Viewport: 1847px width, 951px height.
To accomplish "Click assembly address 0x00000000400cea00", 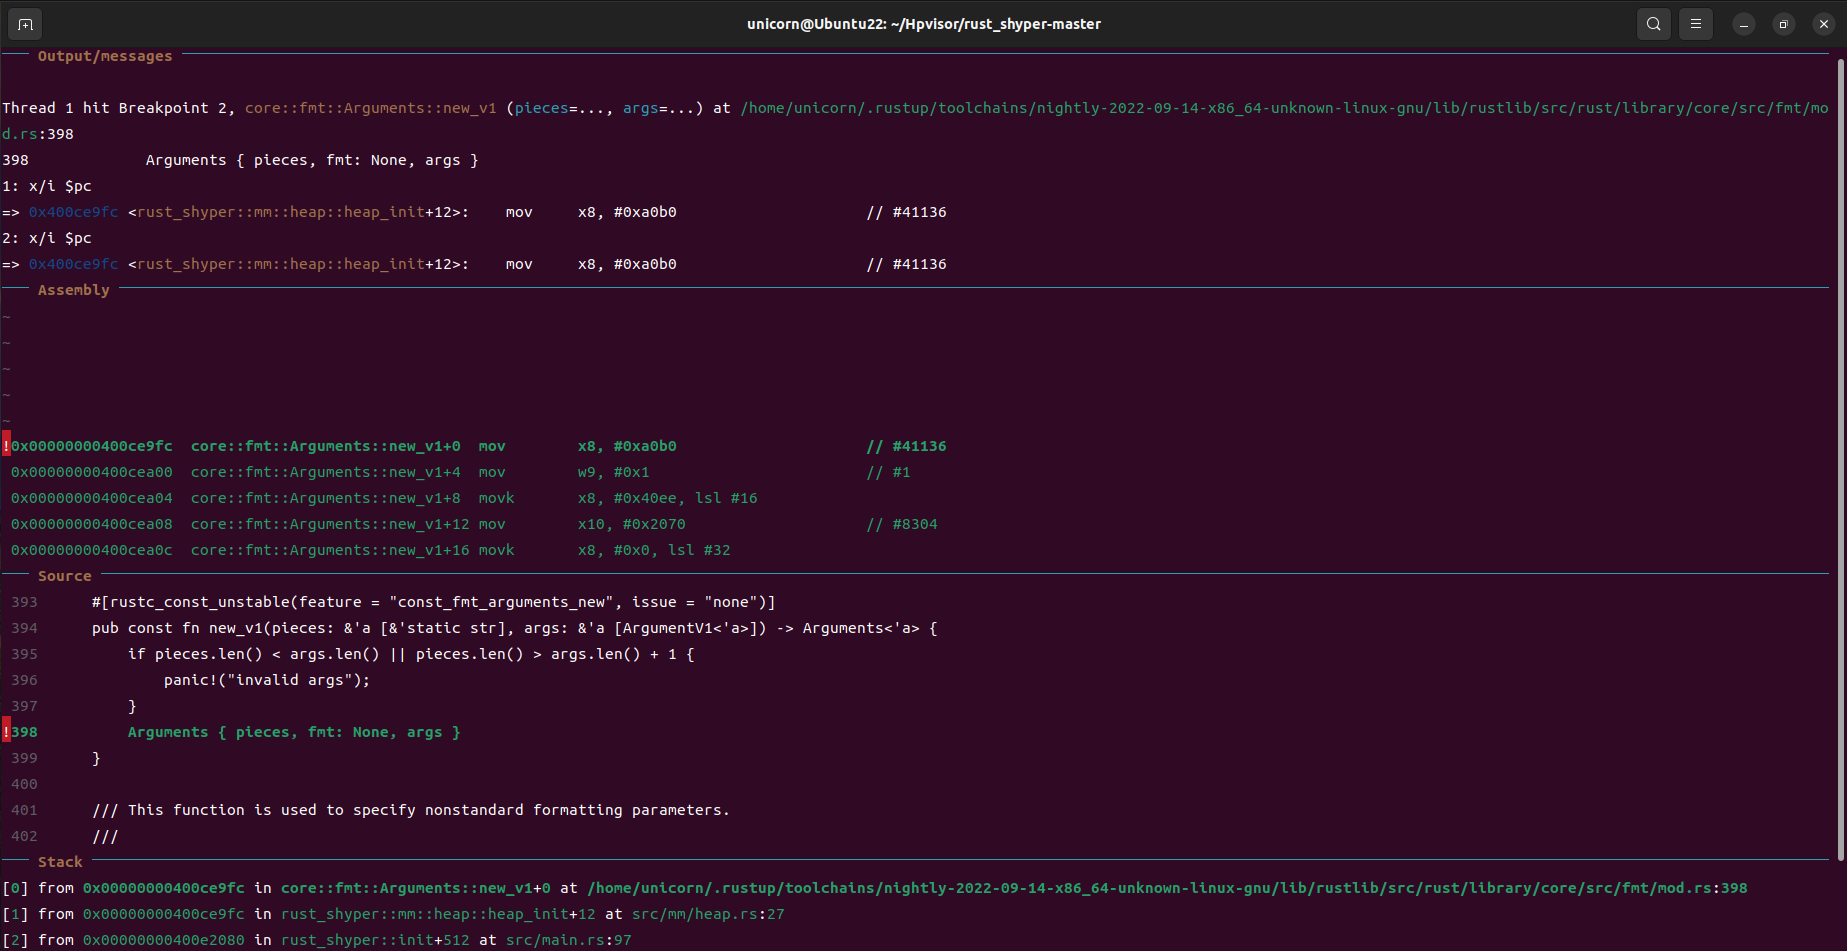I will (x=92, y=472).
